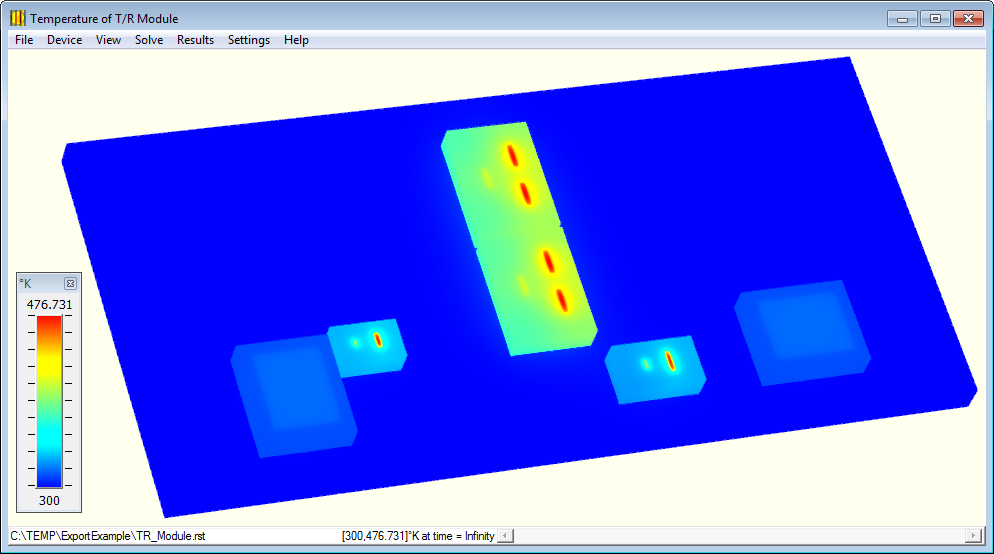Click the left blue square component block
The image size is (994, 554).
[x=293, y=396]
